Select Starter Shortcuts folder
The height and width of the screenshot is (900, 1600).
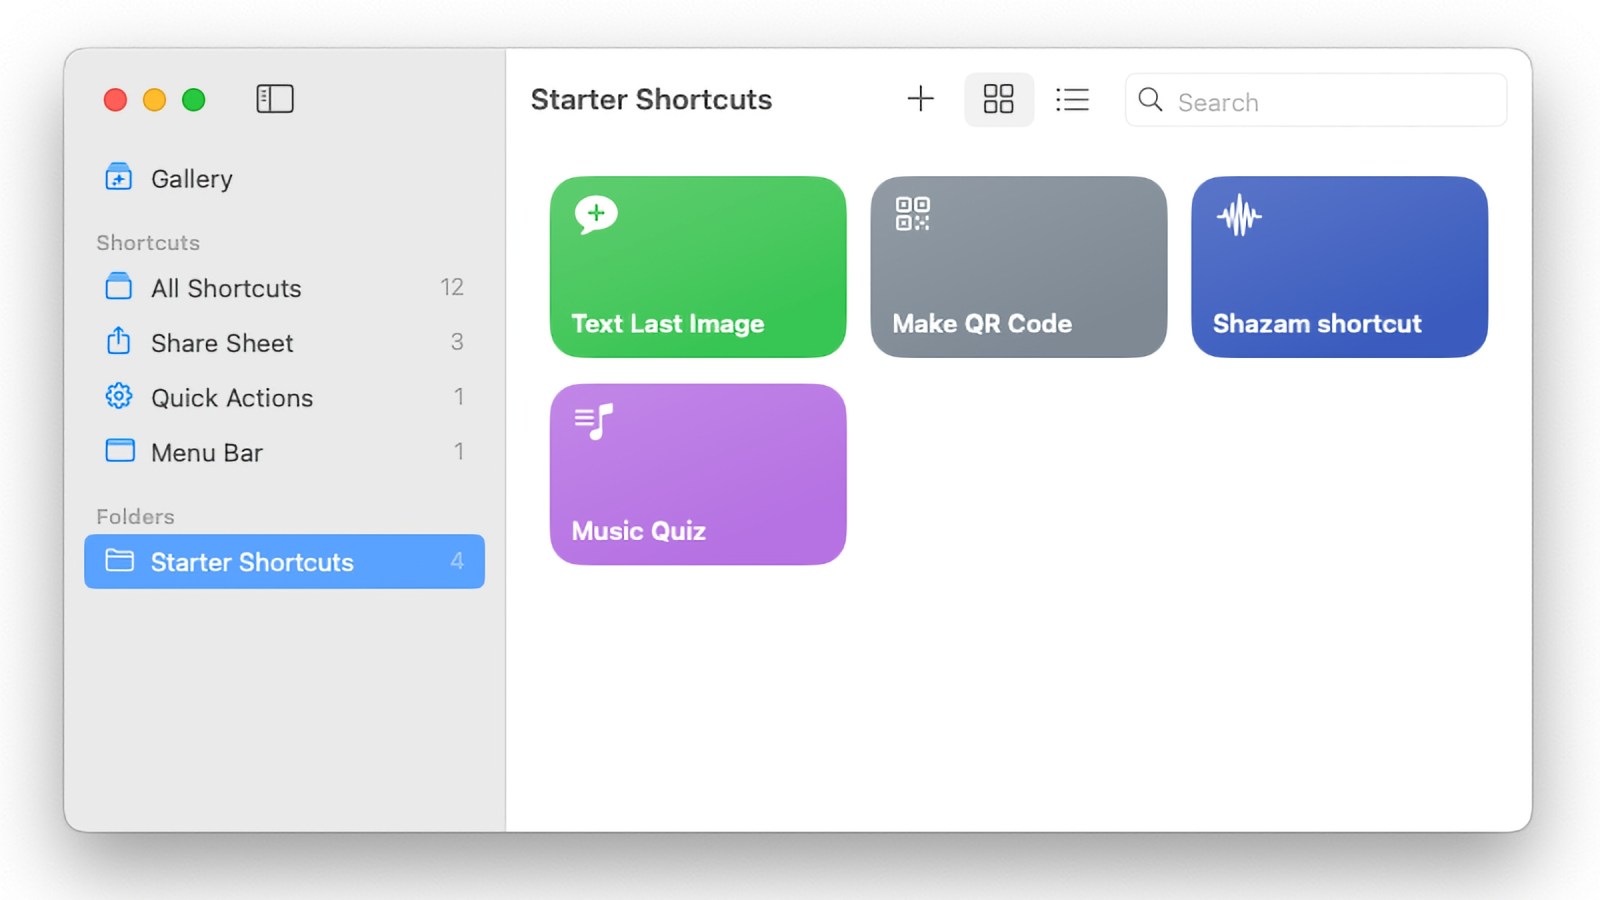tap(285, 562)
